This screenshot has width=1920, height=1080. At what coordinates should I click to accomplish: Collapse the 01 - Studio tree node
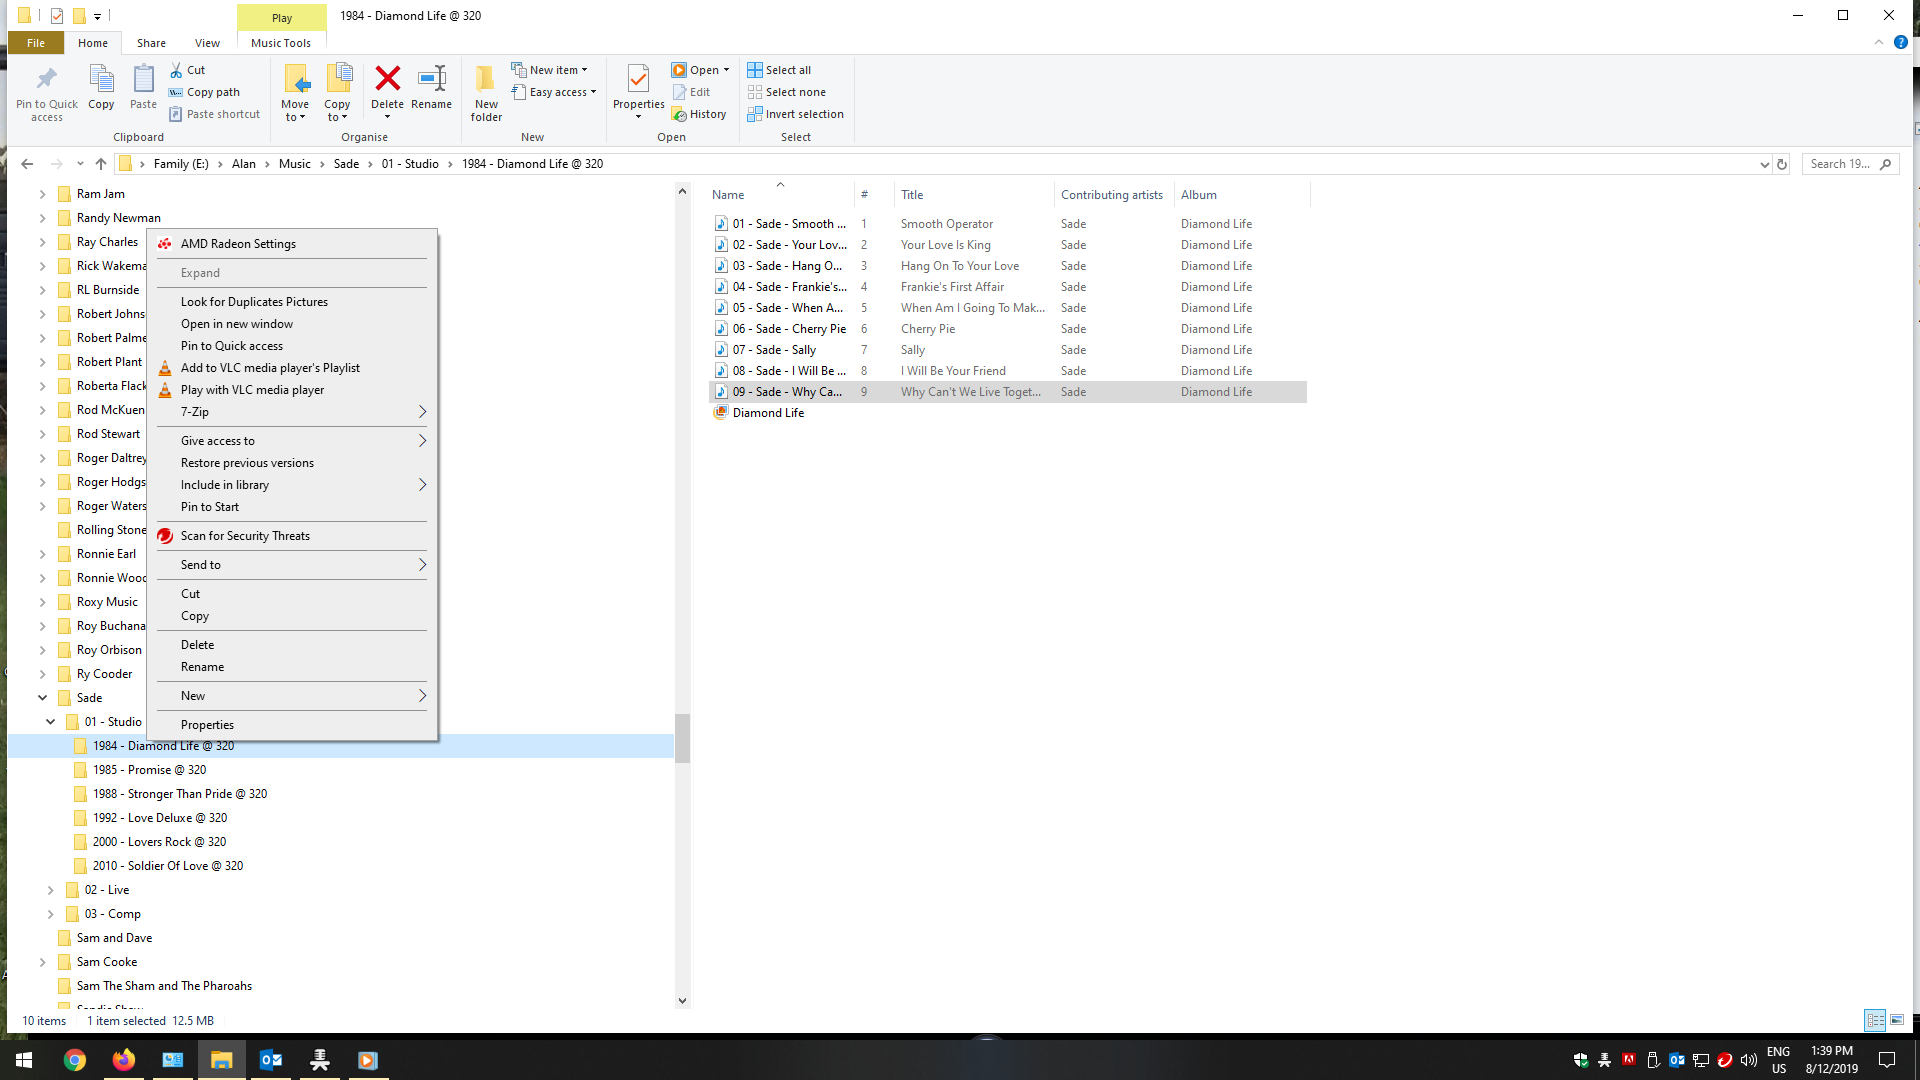50,722
